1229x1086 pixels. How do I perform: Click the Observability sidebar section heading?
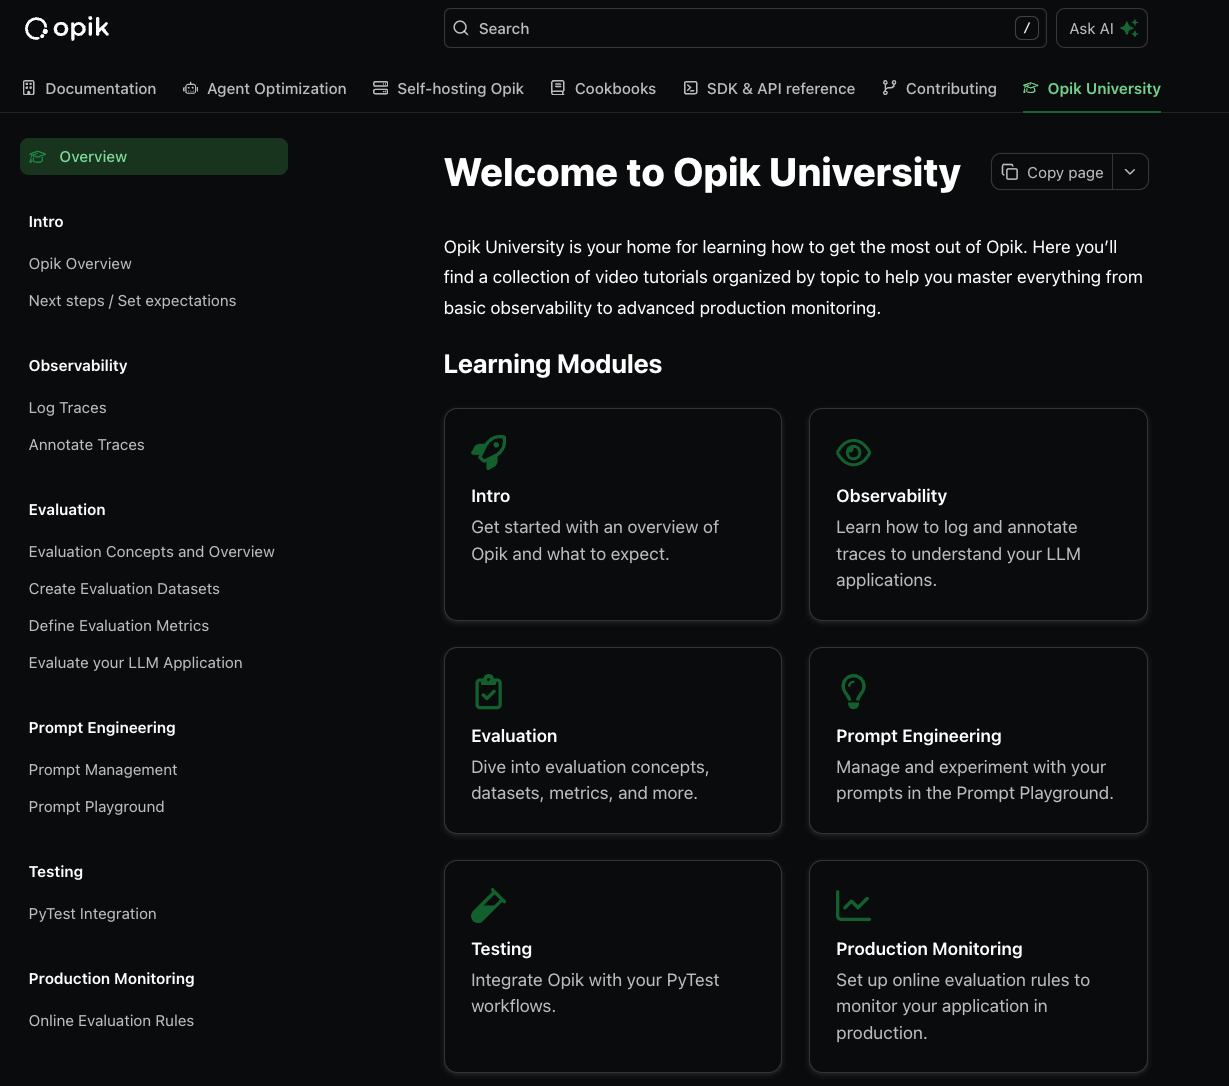(x=78, y=366)
